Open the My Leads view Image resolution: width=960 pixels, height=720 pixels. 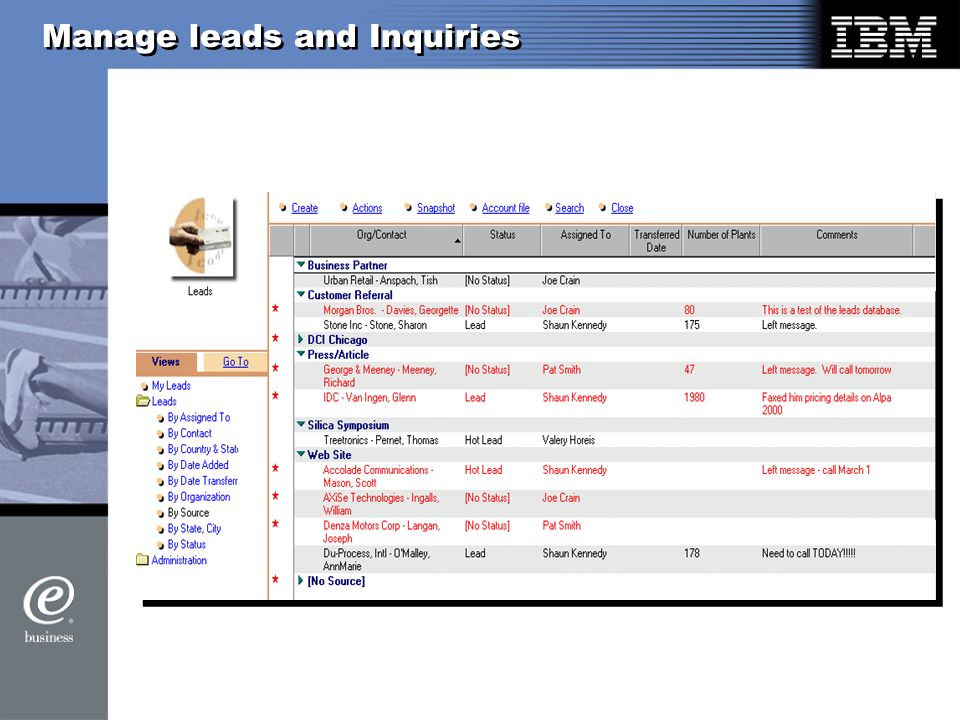point(171,386)
